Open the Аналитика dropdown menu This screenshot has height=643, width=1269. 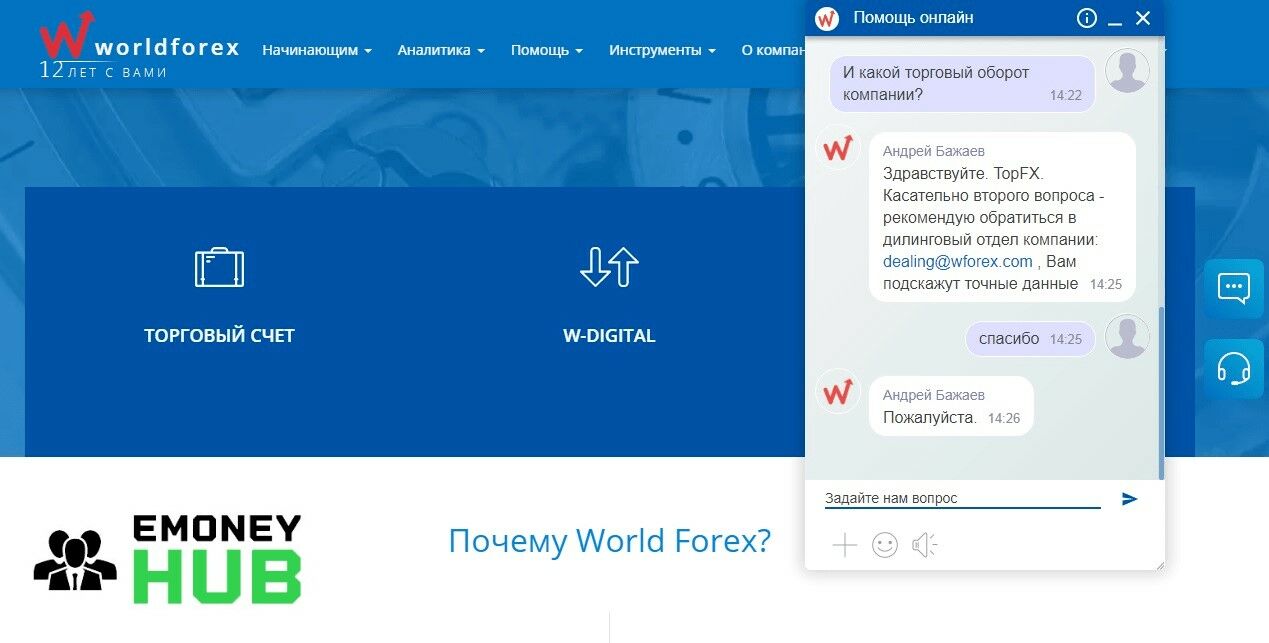(441, 50)
